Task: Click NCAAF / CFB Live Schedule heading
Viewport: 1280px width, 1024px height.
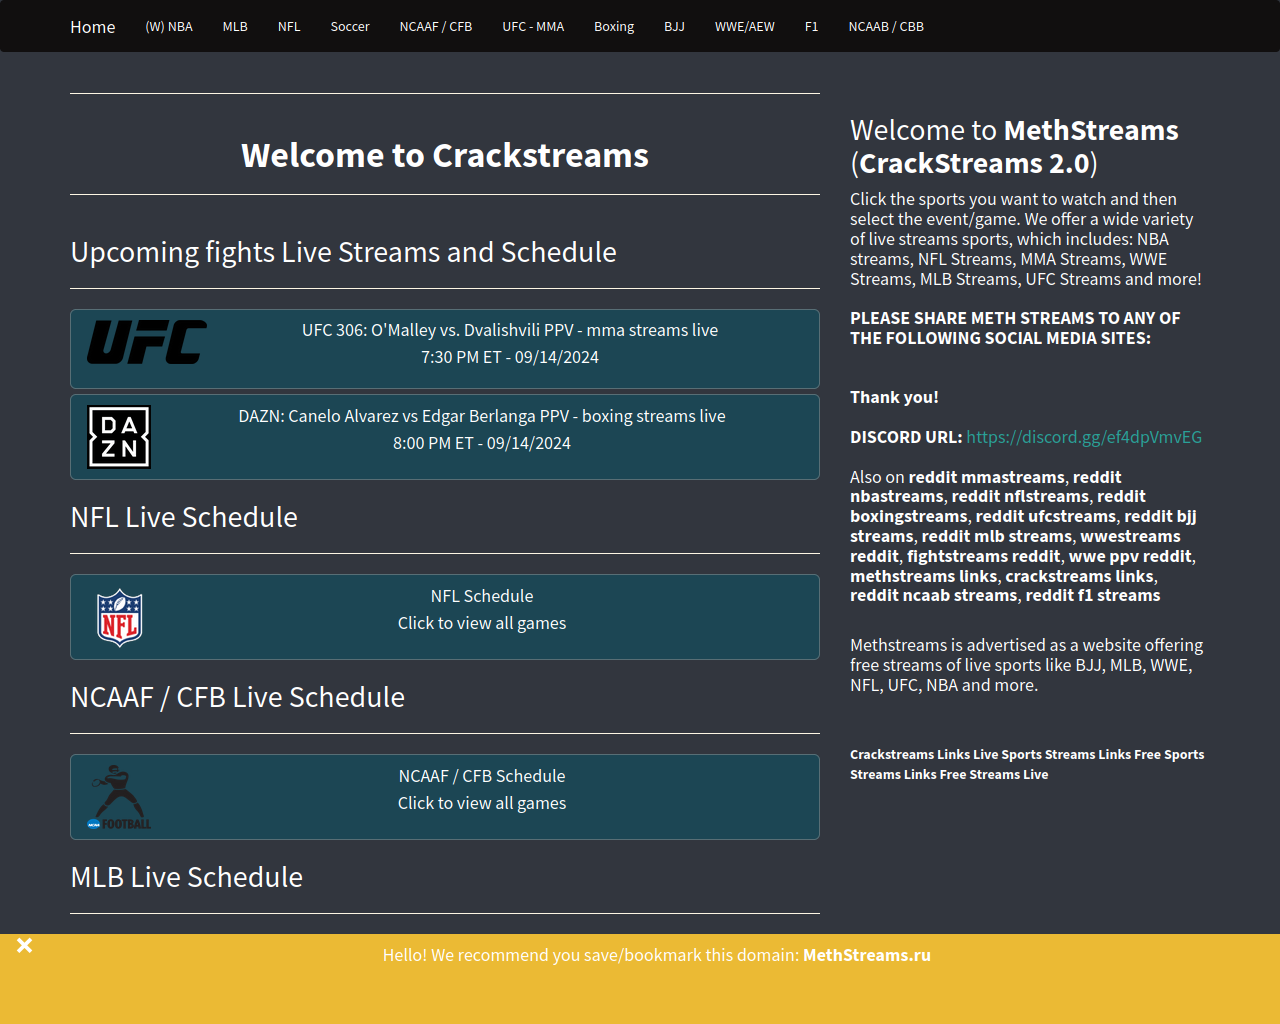Action: 237,697
